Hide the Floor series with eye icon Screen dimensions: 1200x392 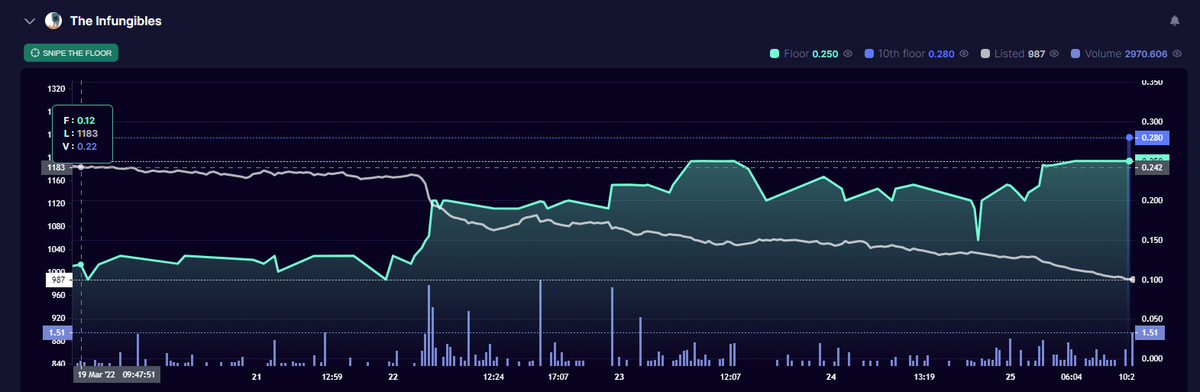tap(848, 53)
